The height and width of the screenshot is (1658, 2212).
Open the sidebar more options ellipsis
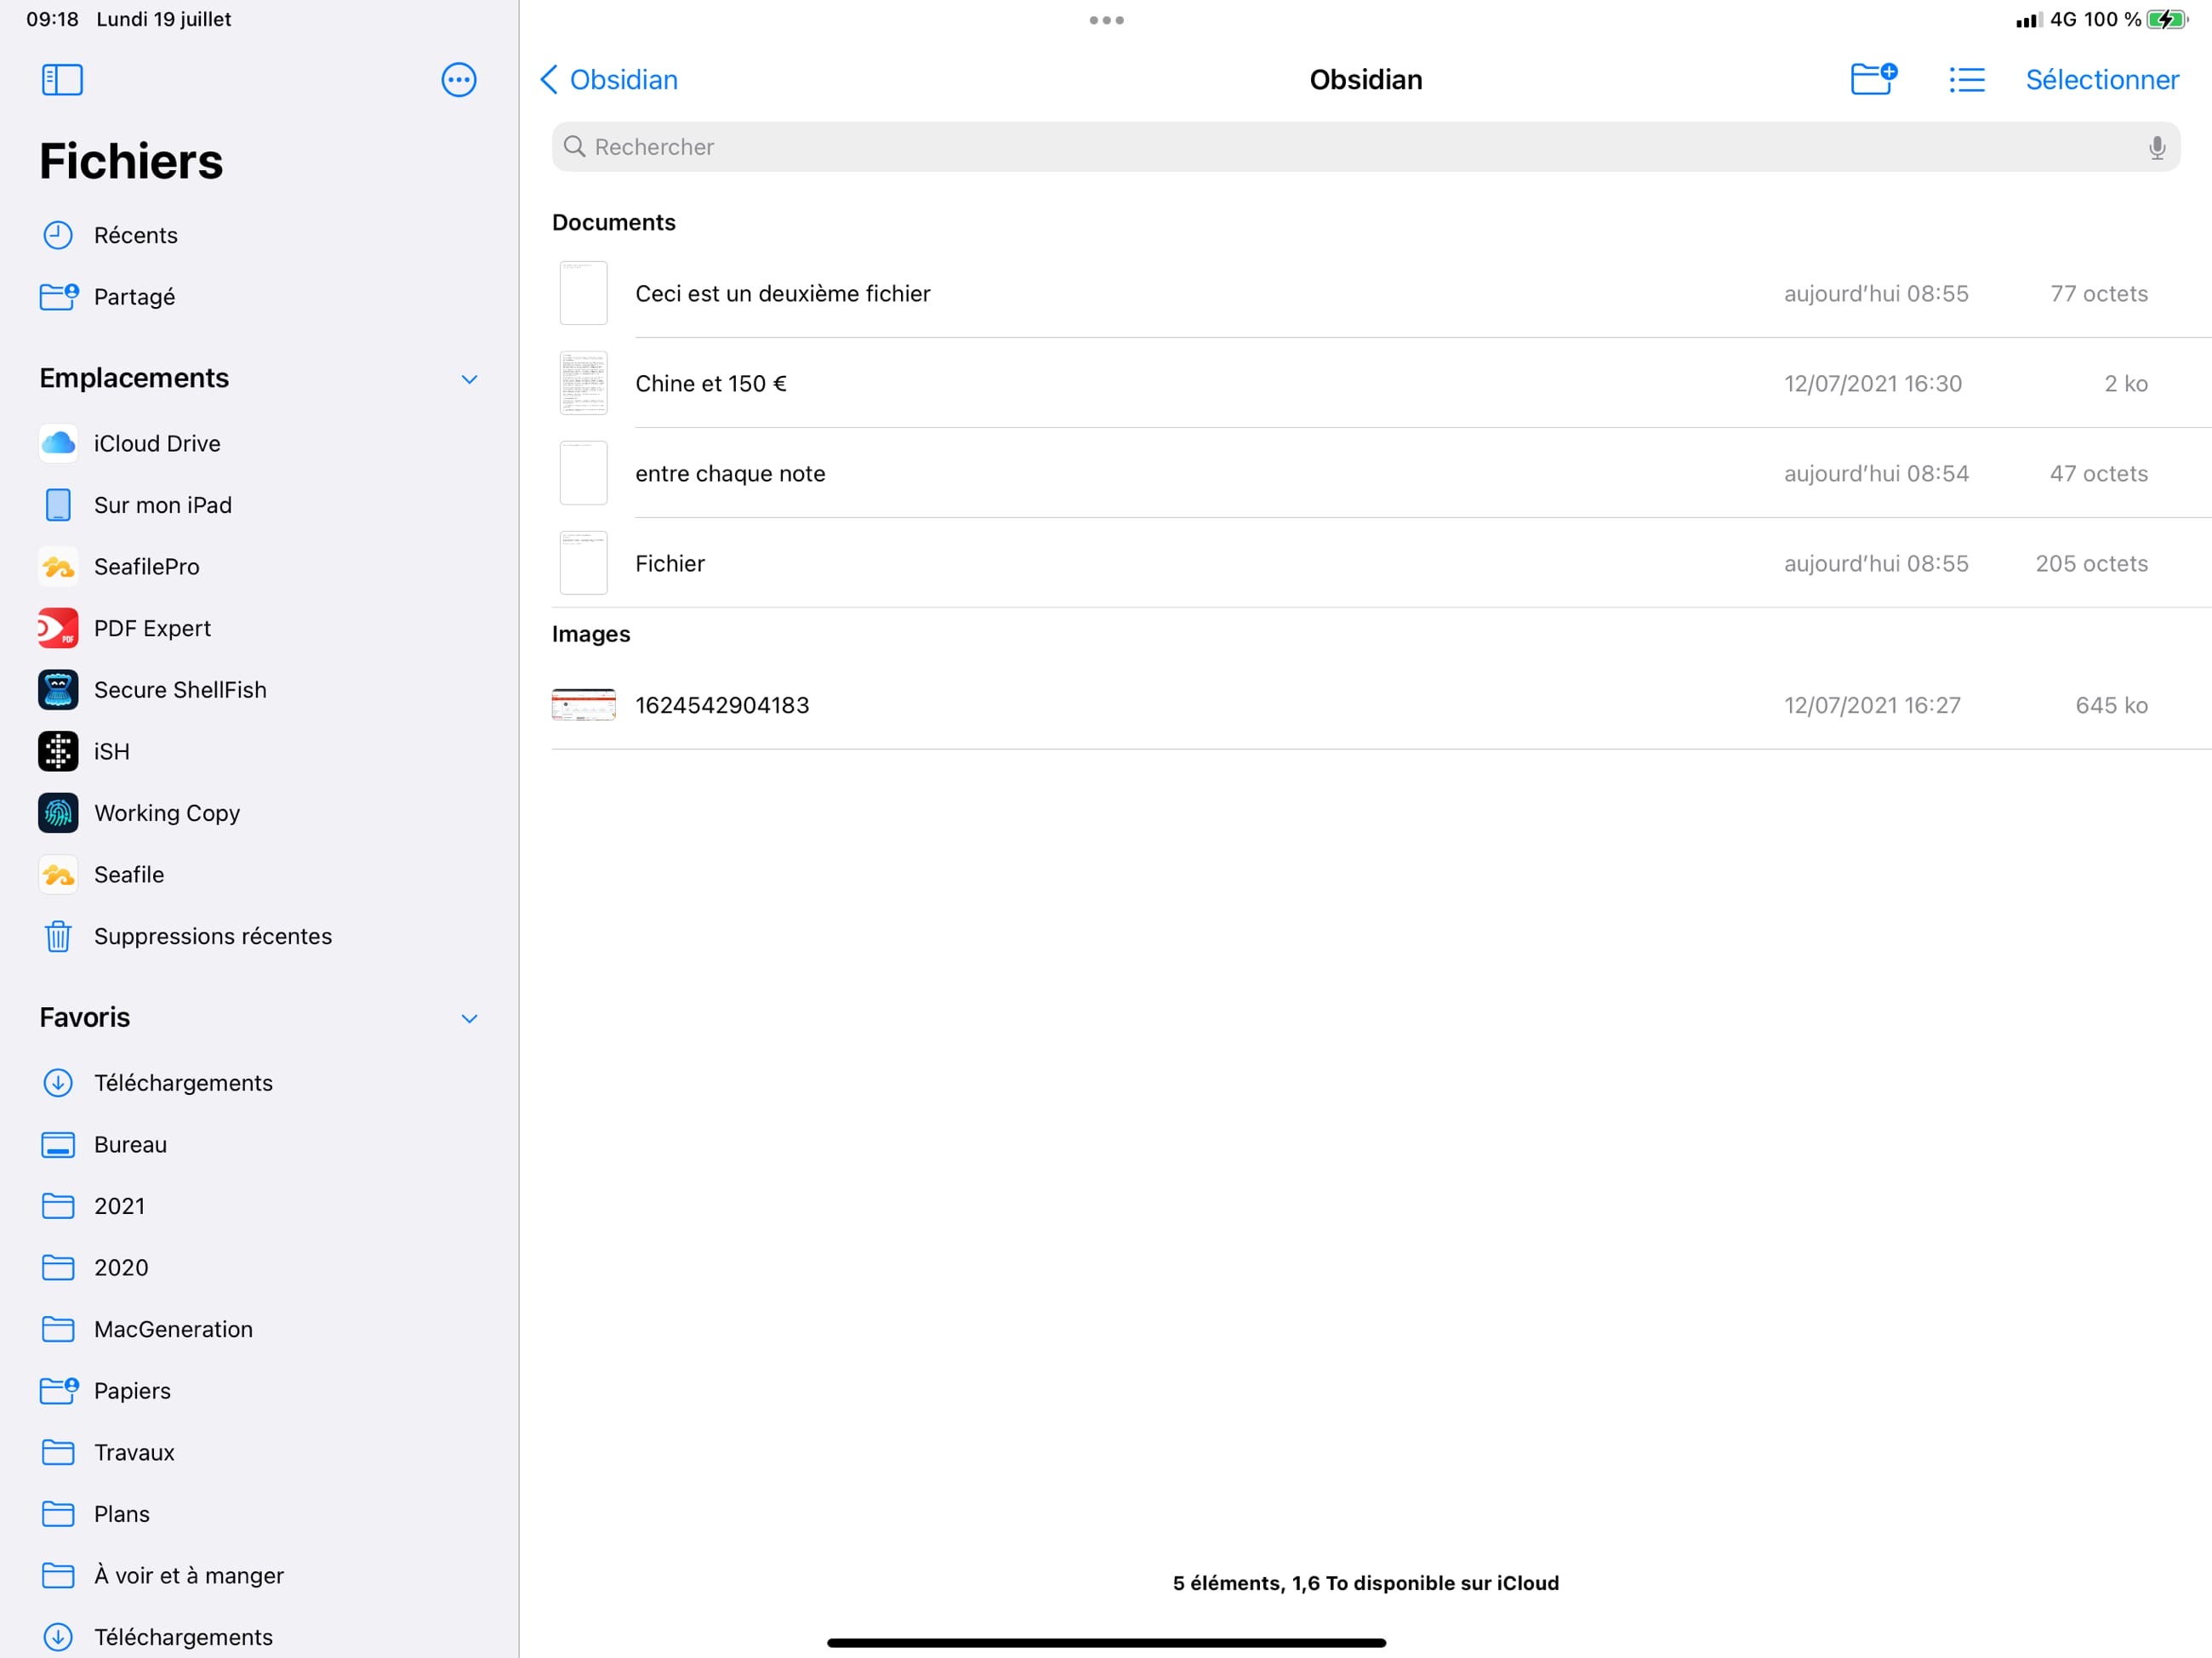[459, 80]
